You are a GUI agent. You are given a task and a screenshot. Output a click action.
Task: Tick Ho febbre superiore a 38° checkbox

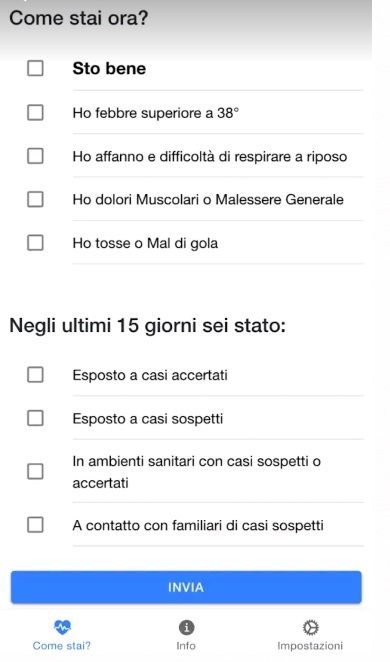pyautogui.click(x=35, y=113)
